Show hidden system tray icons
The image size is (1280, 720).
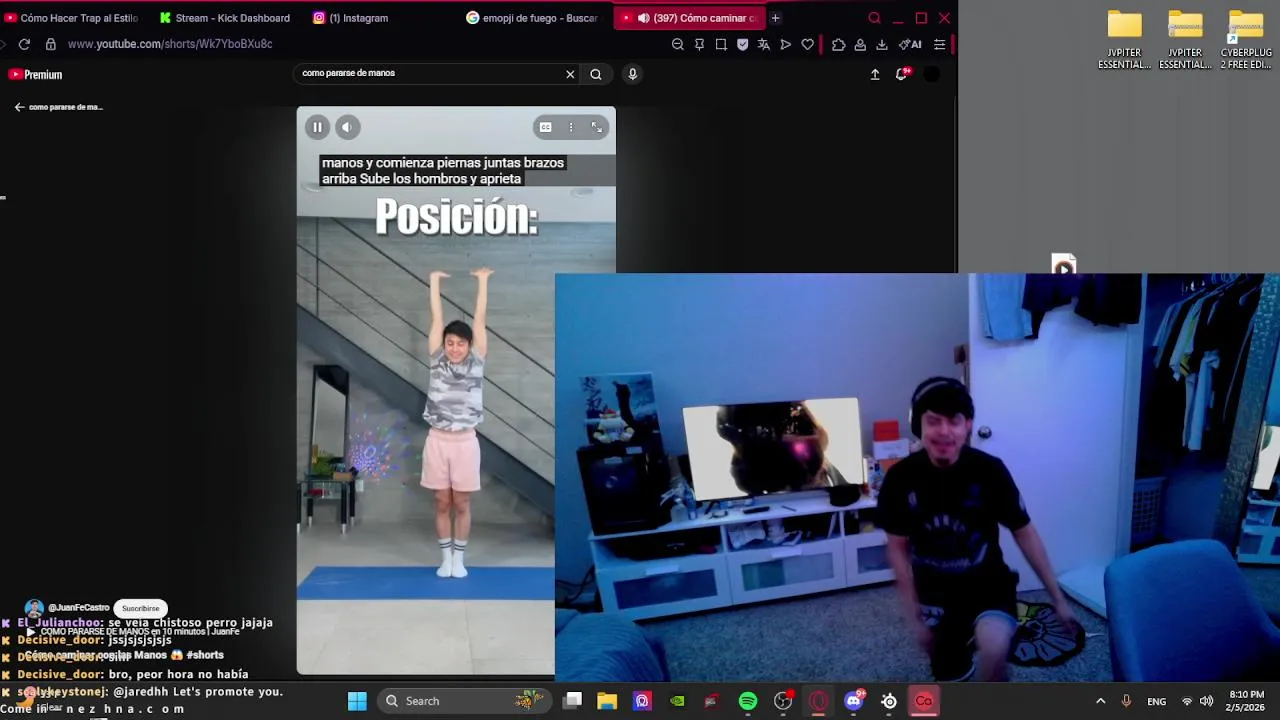1101,701
